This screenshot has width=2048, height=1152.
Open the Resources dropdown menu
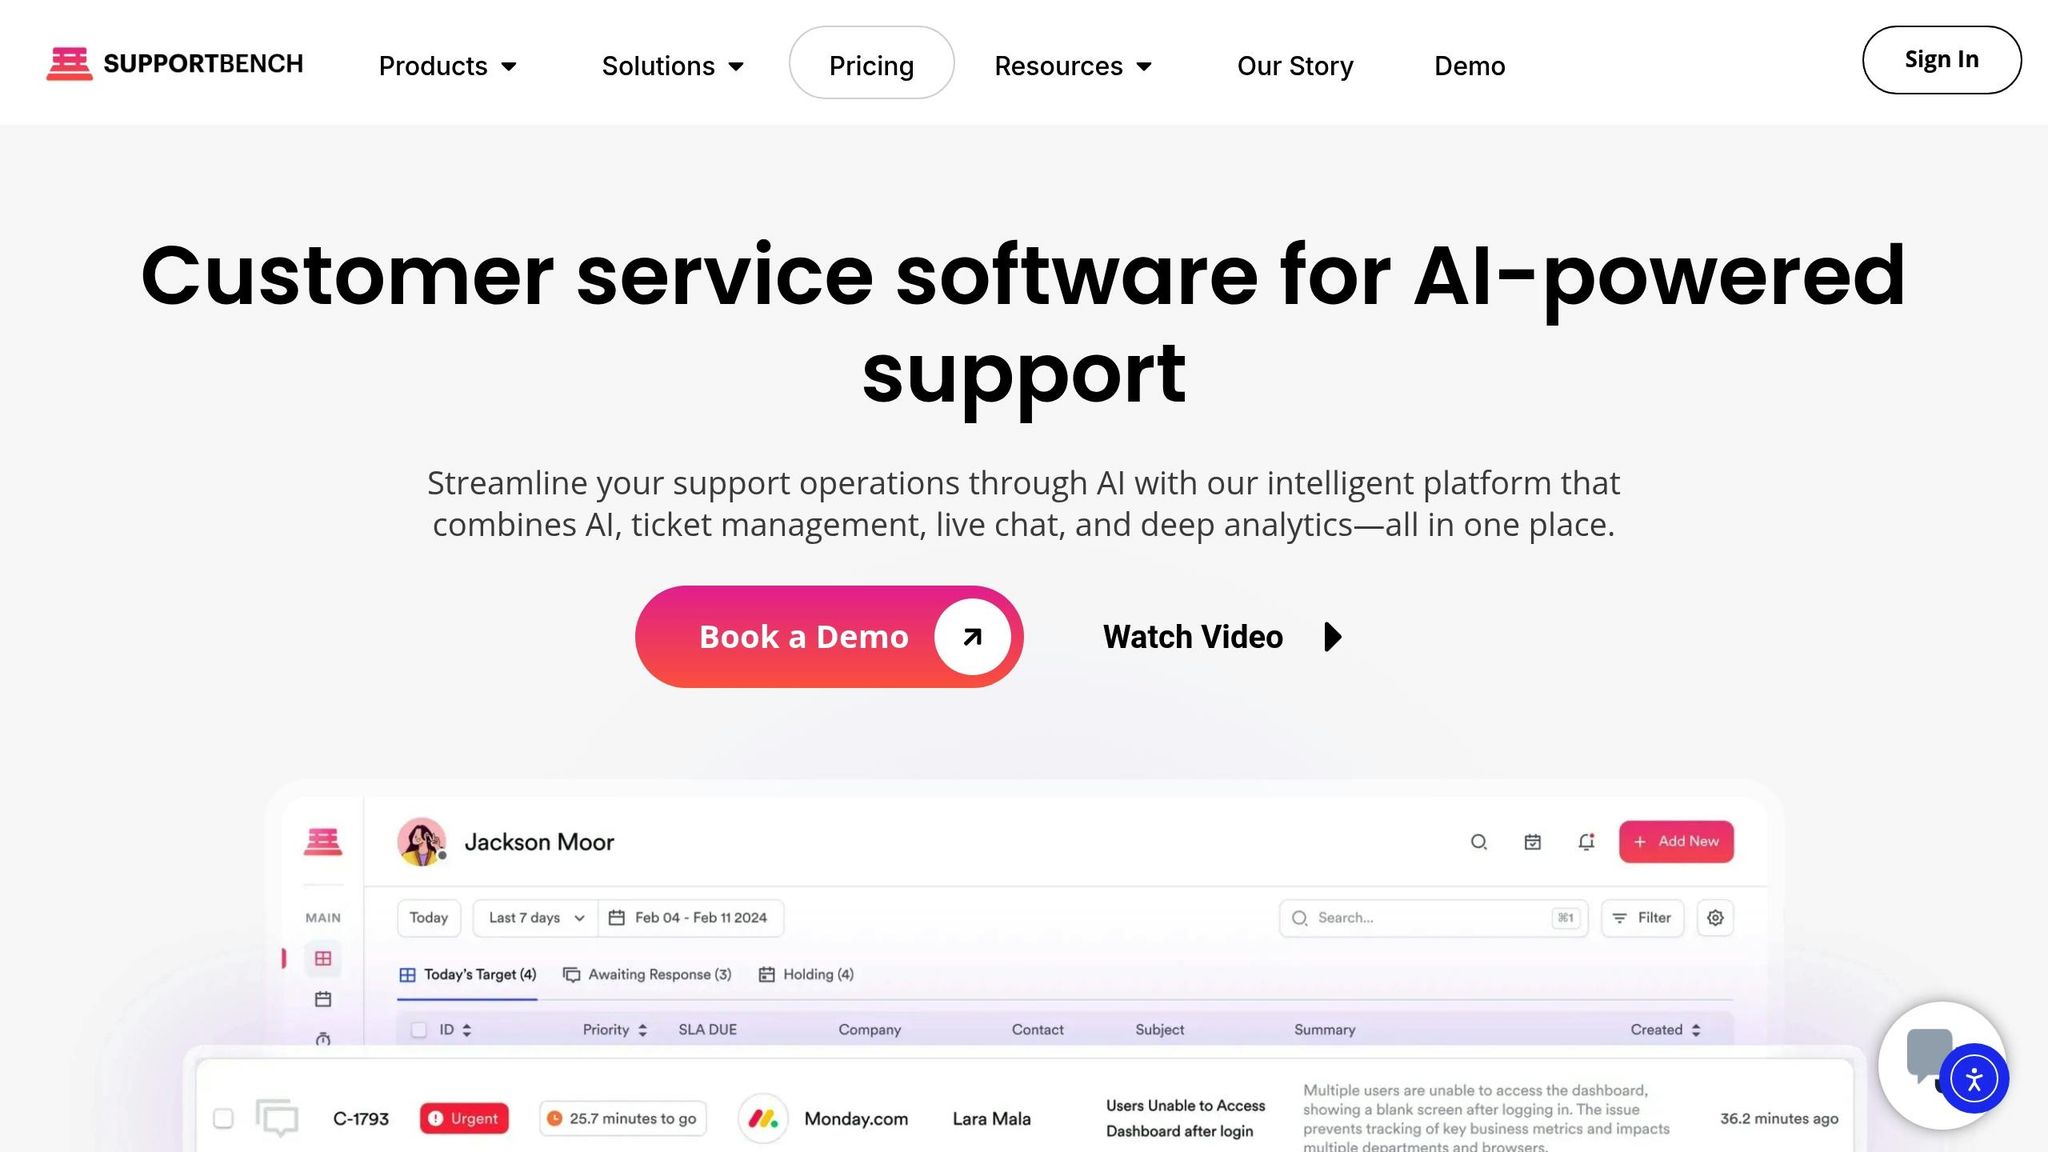(1073, 66)
